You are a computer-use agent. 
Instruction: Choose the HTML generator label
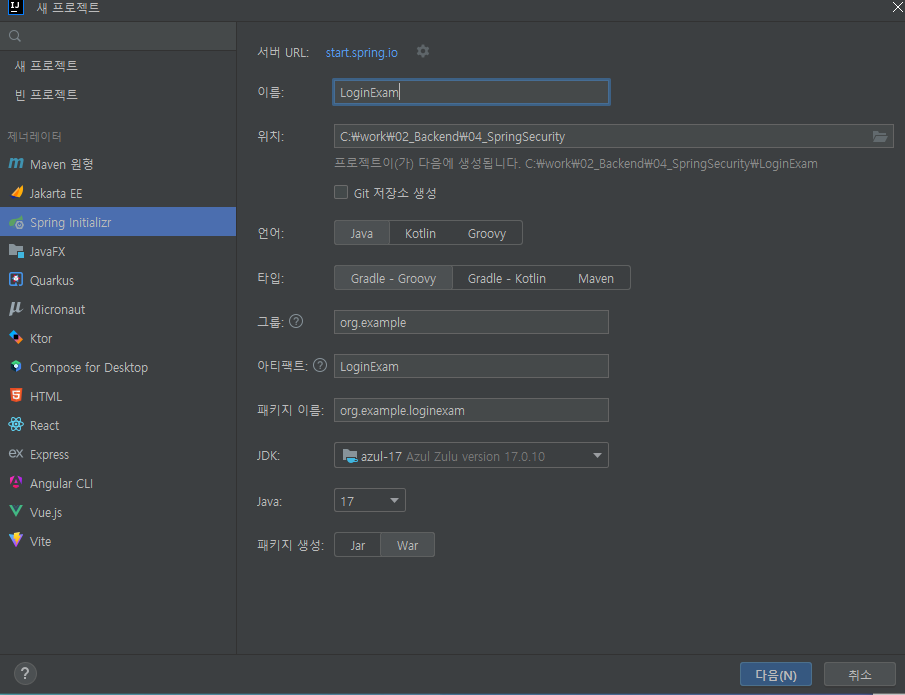pyautogui.click(x=46, y=397)
